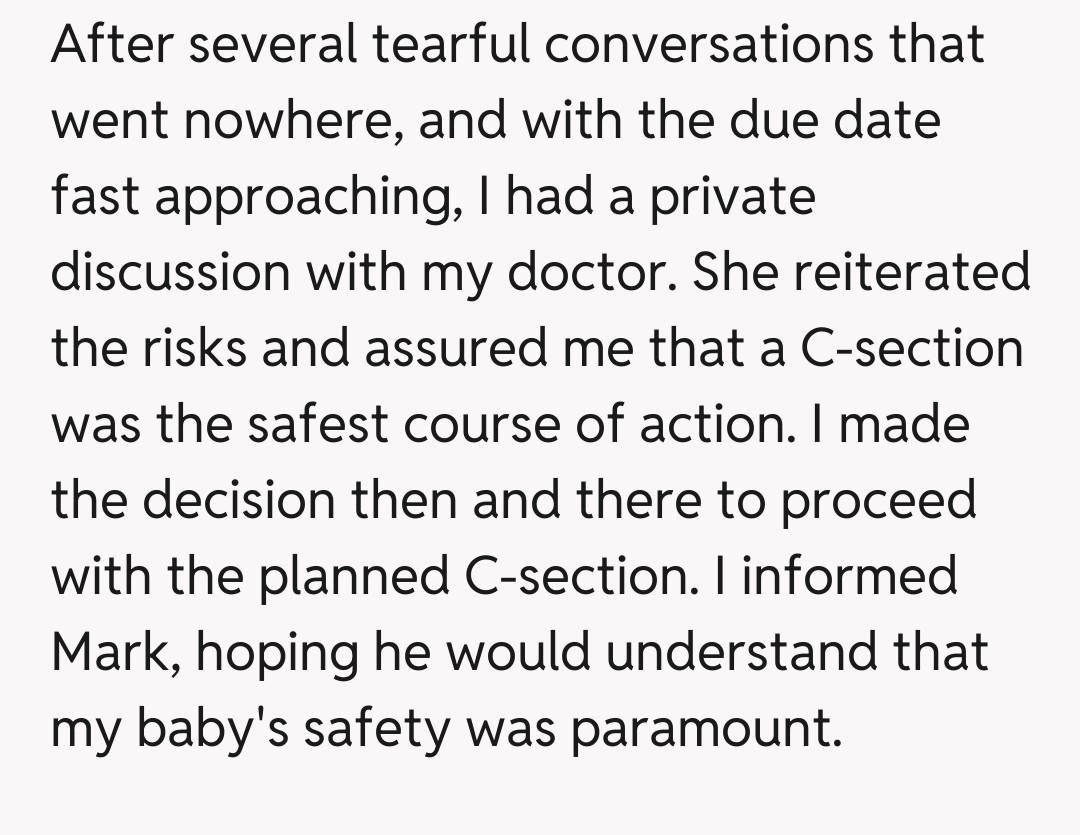Click the word "proceed"
This screenshot has width=1080, height=835.
(877, 501)
